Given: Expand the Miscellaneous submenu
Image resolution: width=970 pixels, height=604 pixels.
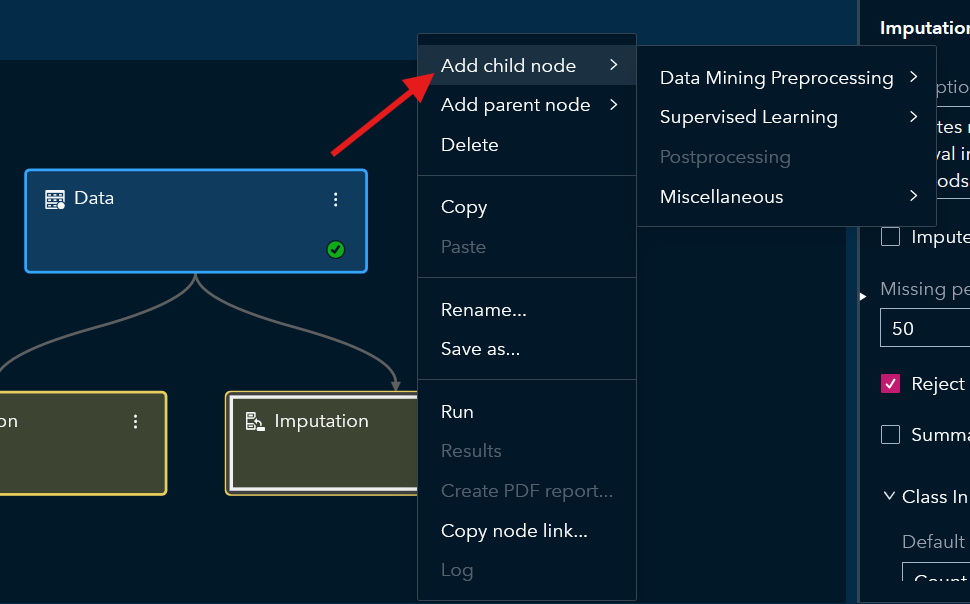Looking at the screenshot, I should click(786, 197).
